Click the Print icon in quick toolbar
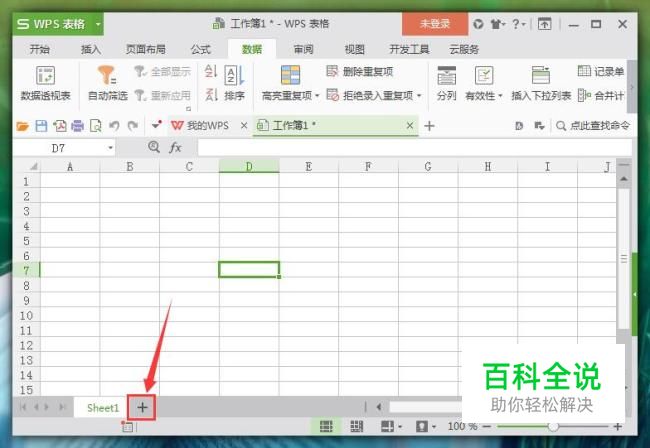The width and height of the screenshot is (650, 448). click(x=78, y=126)
